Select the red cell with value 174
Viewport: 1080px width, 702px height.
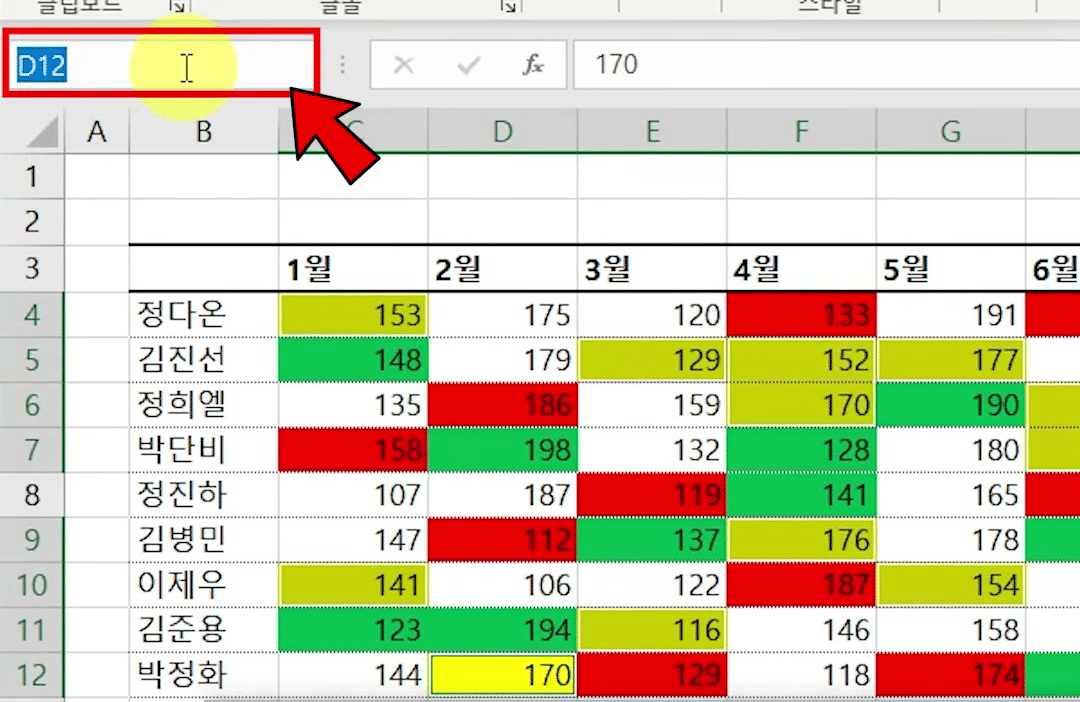coord(951,675)
